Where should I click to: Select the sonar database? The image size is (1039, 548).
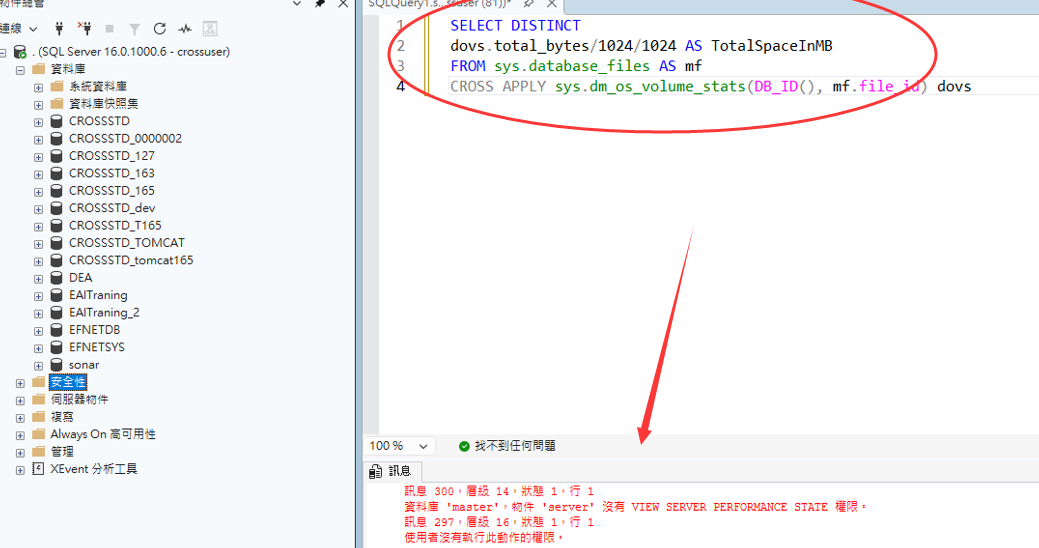(x=83, y=365)
